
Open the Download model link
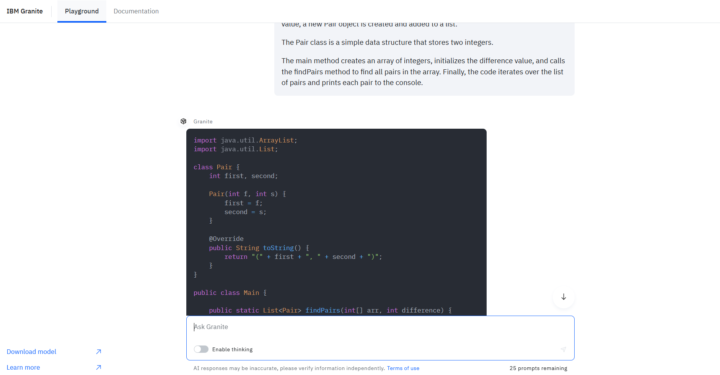tap(31, 352)
